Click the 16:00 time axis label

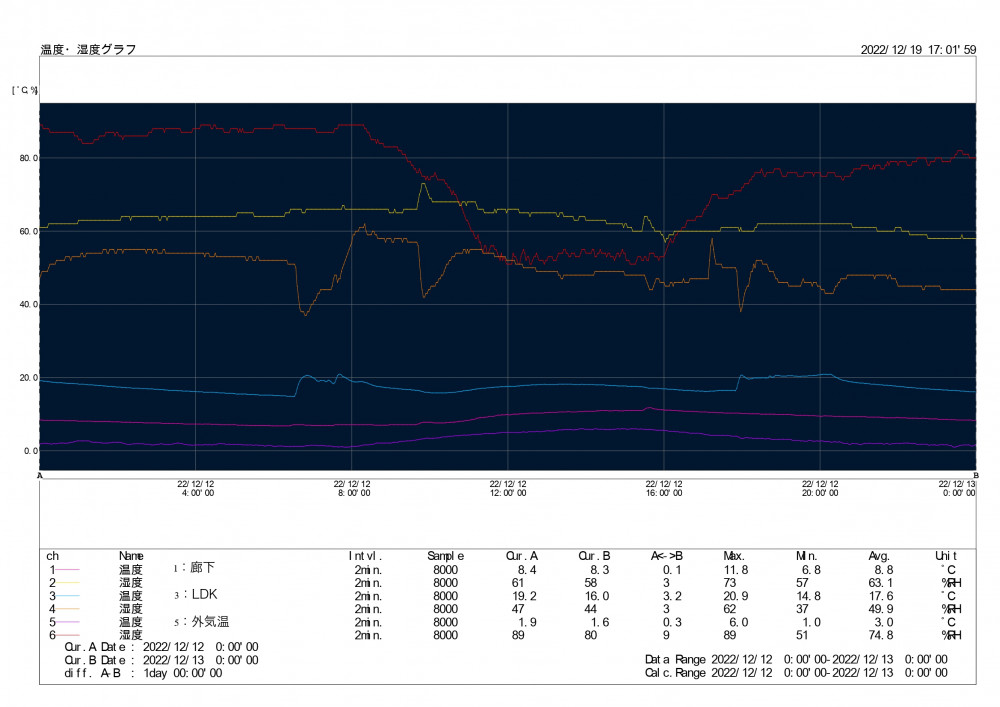(x=664, y=488)
